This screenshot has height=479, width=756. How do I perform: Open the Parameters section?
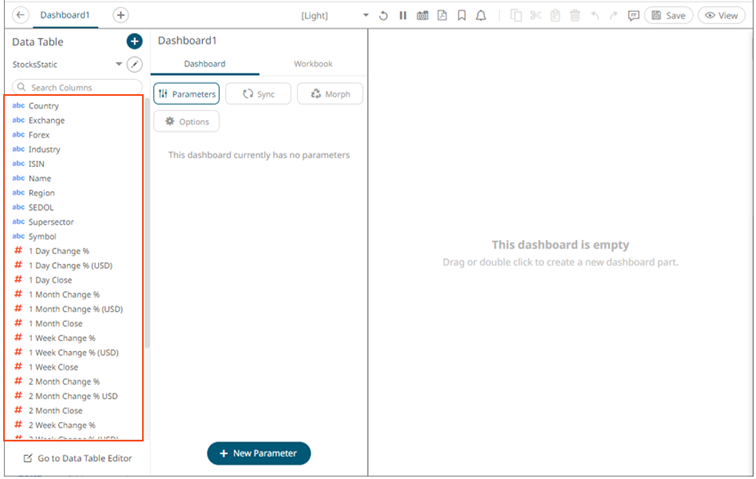pos(187,94)
